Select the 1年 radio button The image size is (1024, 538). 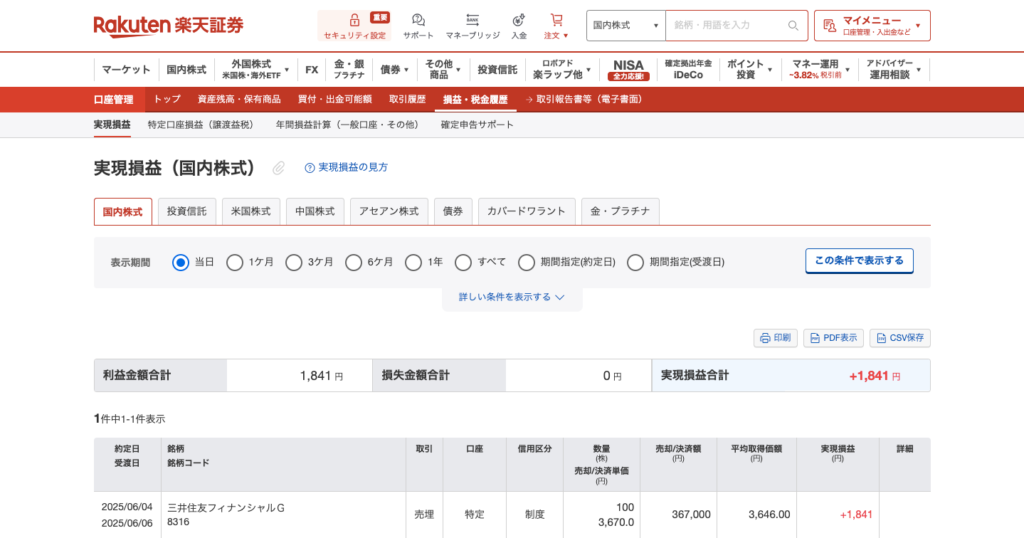click(413, 262)
